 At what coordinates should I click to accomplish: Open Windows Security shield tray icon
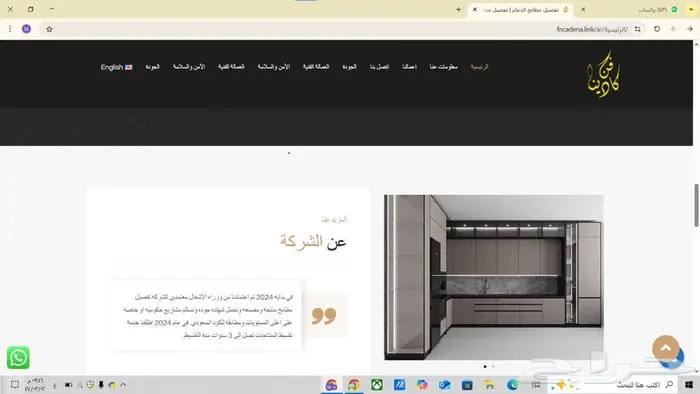90,385
